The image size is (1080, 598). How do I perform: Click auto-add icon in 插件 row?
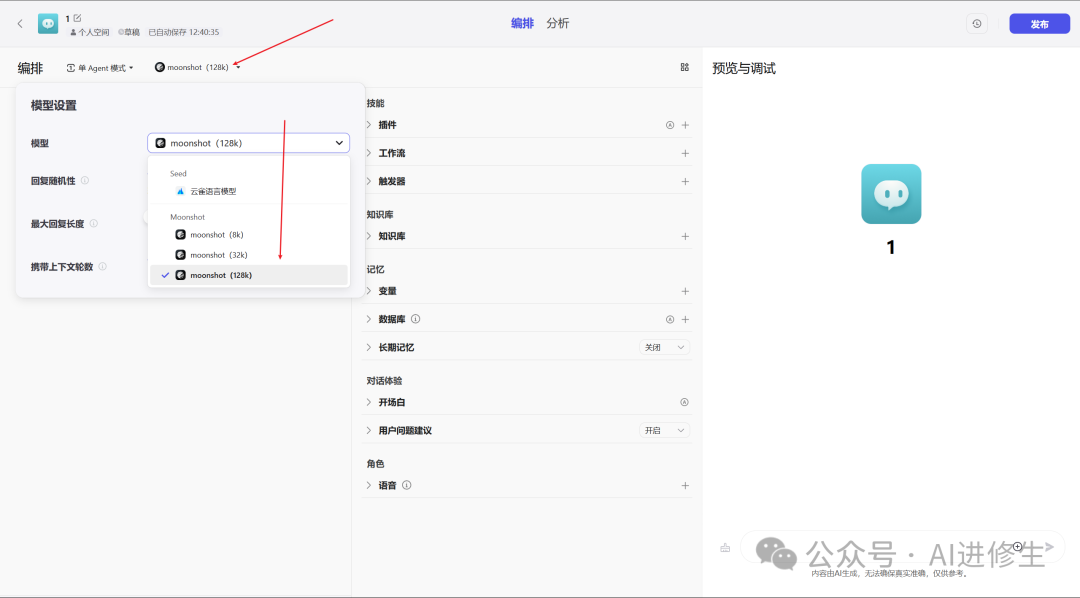(x=669, y=125)
